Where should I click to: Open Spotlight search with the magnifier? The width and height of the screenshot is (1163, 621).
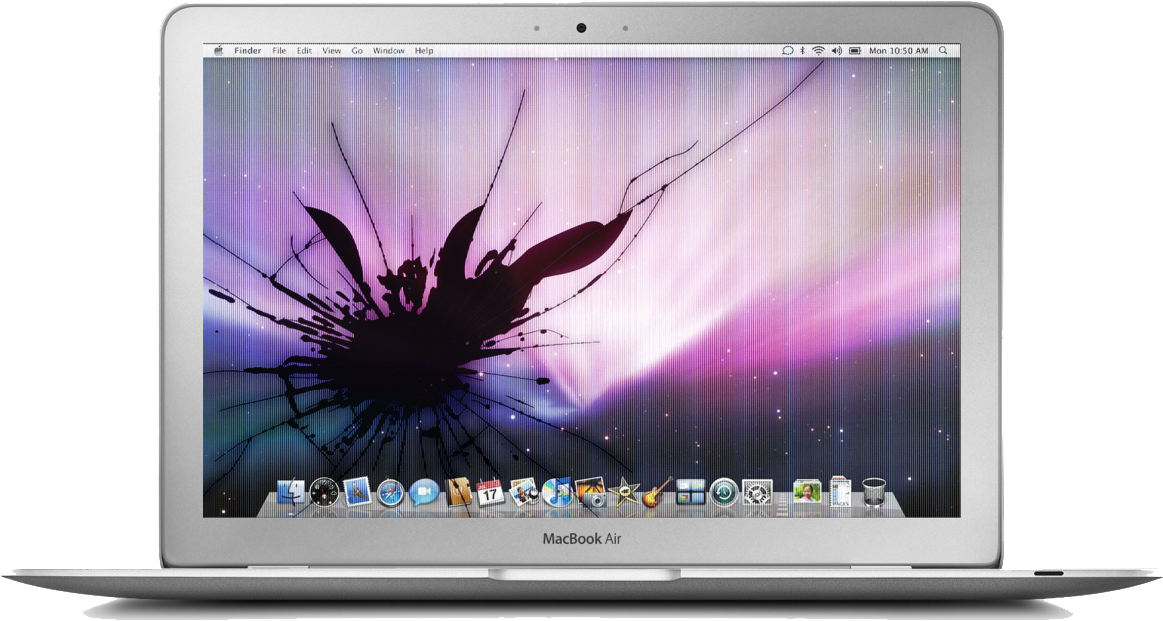[x=945, y=49]
